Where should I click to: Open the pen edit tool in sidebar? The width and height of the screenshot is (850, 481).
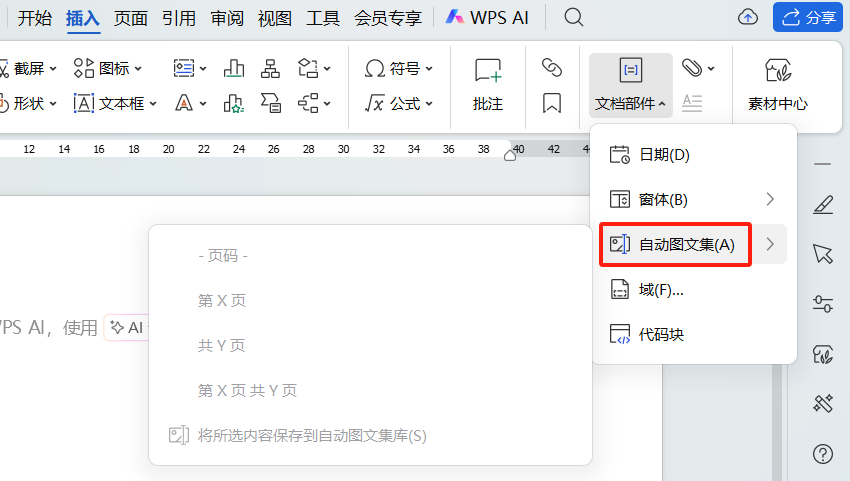(x=823, y=204)
